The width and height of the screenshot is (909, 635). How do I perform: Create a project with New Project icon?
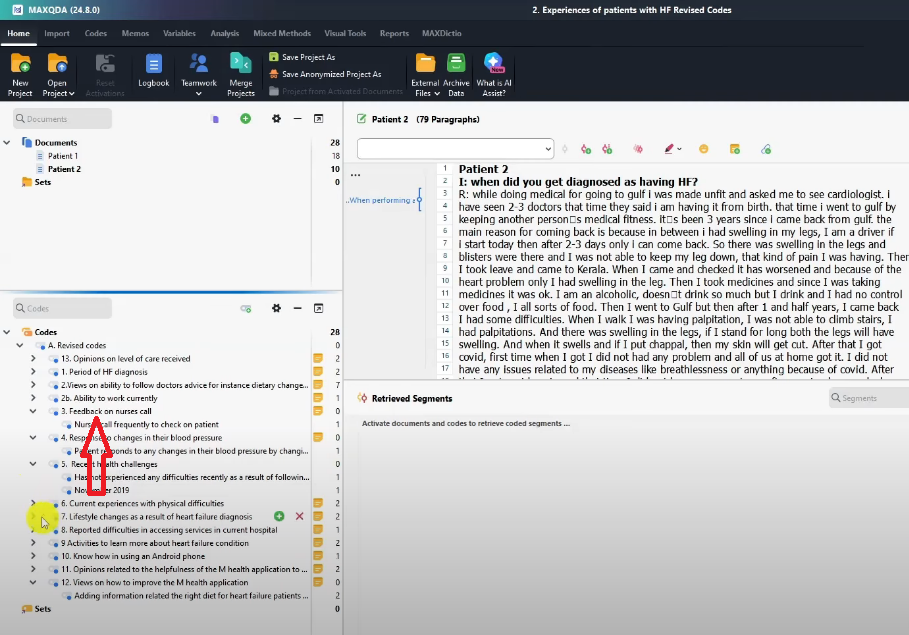pos(20,74)
